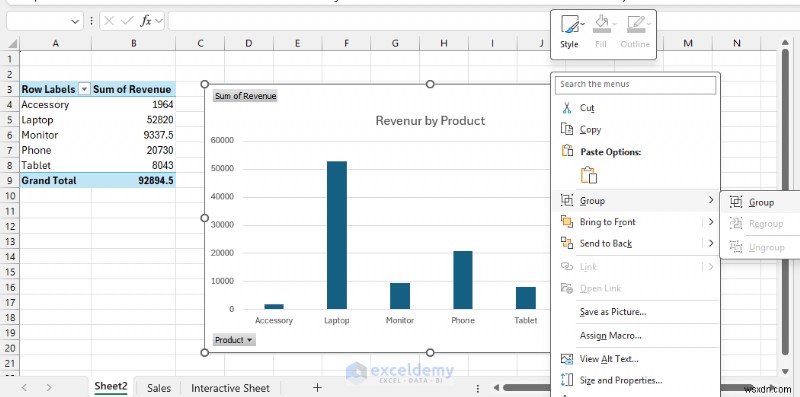Go to next sheet tab arrow
The image size is (800, 397).
(49, 388)
